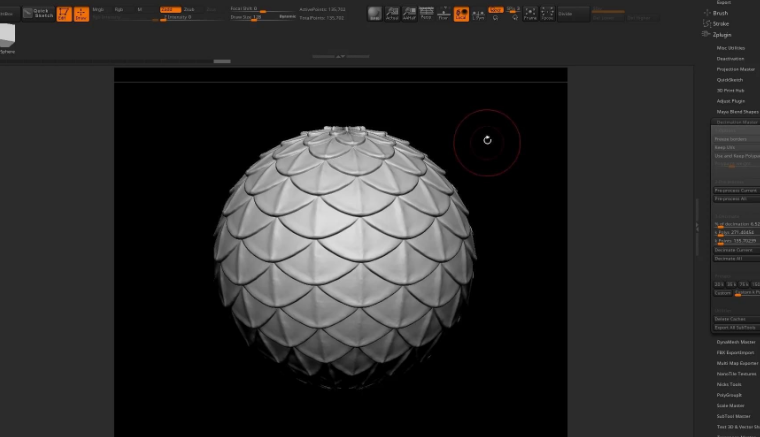Toggle the Keep UVs option
Viewport: 760px width, 437px height.
(736, 147)
